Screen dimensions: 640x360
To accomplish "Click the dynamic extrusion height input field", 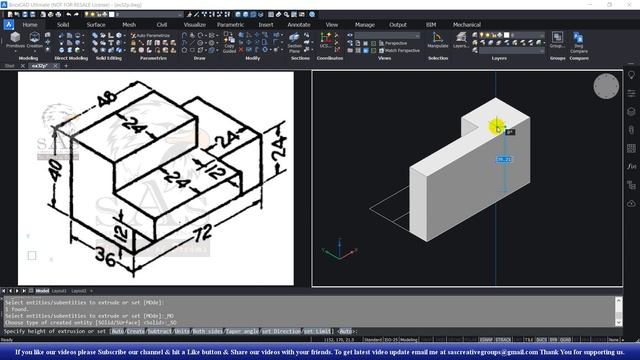I will [504, 159].
